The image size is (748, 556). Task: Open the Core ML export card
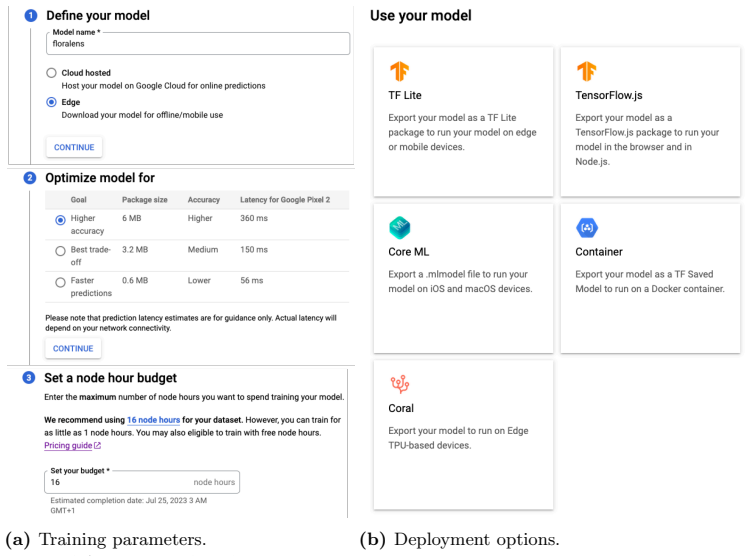point(463,278)
